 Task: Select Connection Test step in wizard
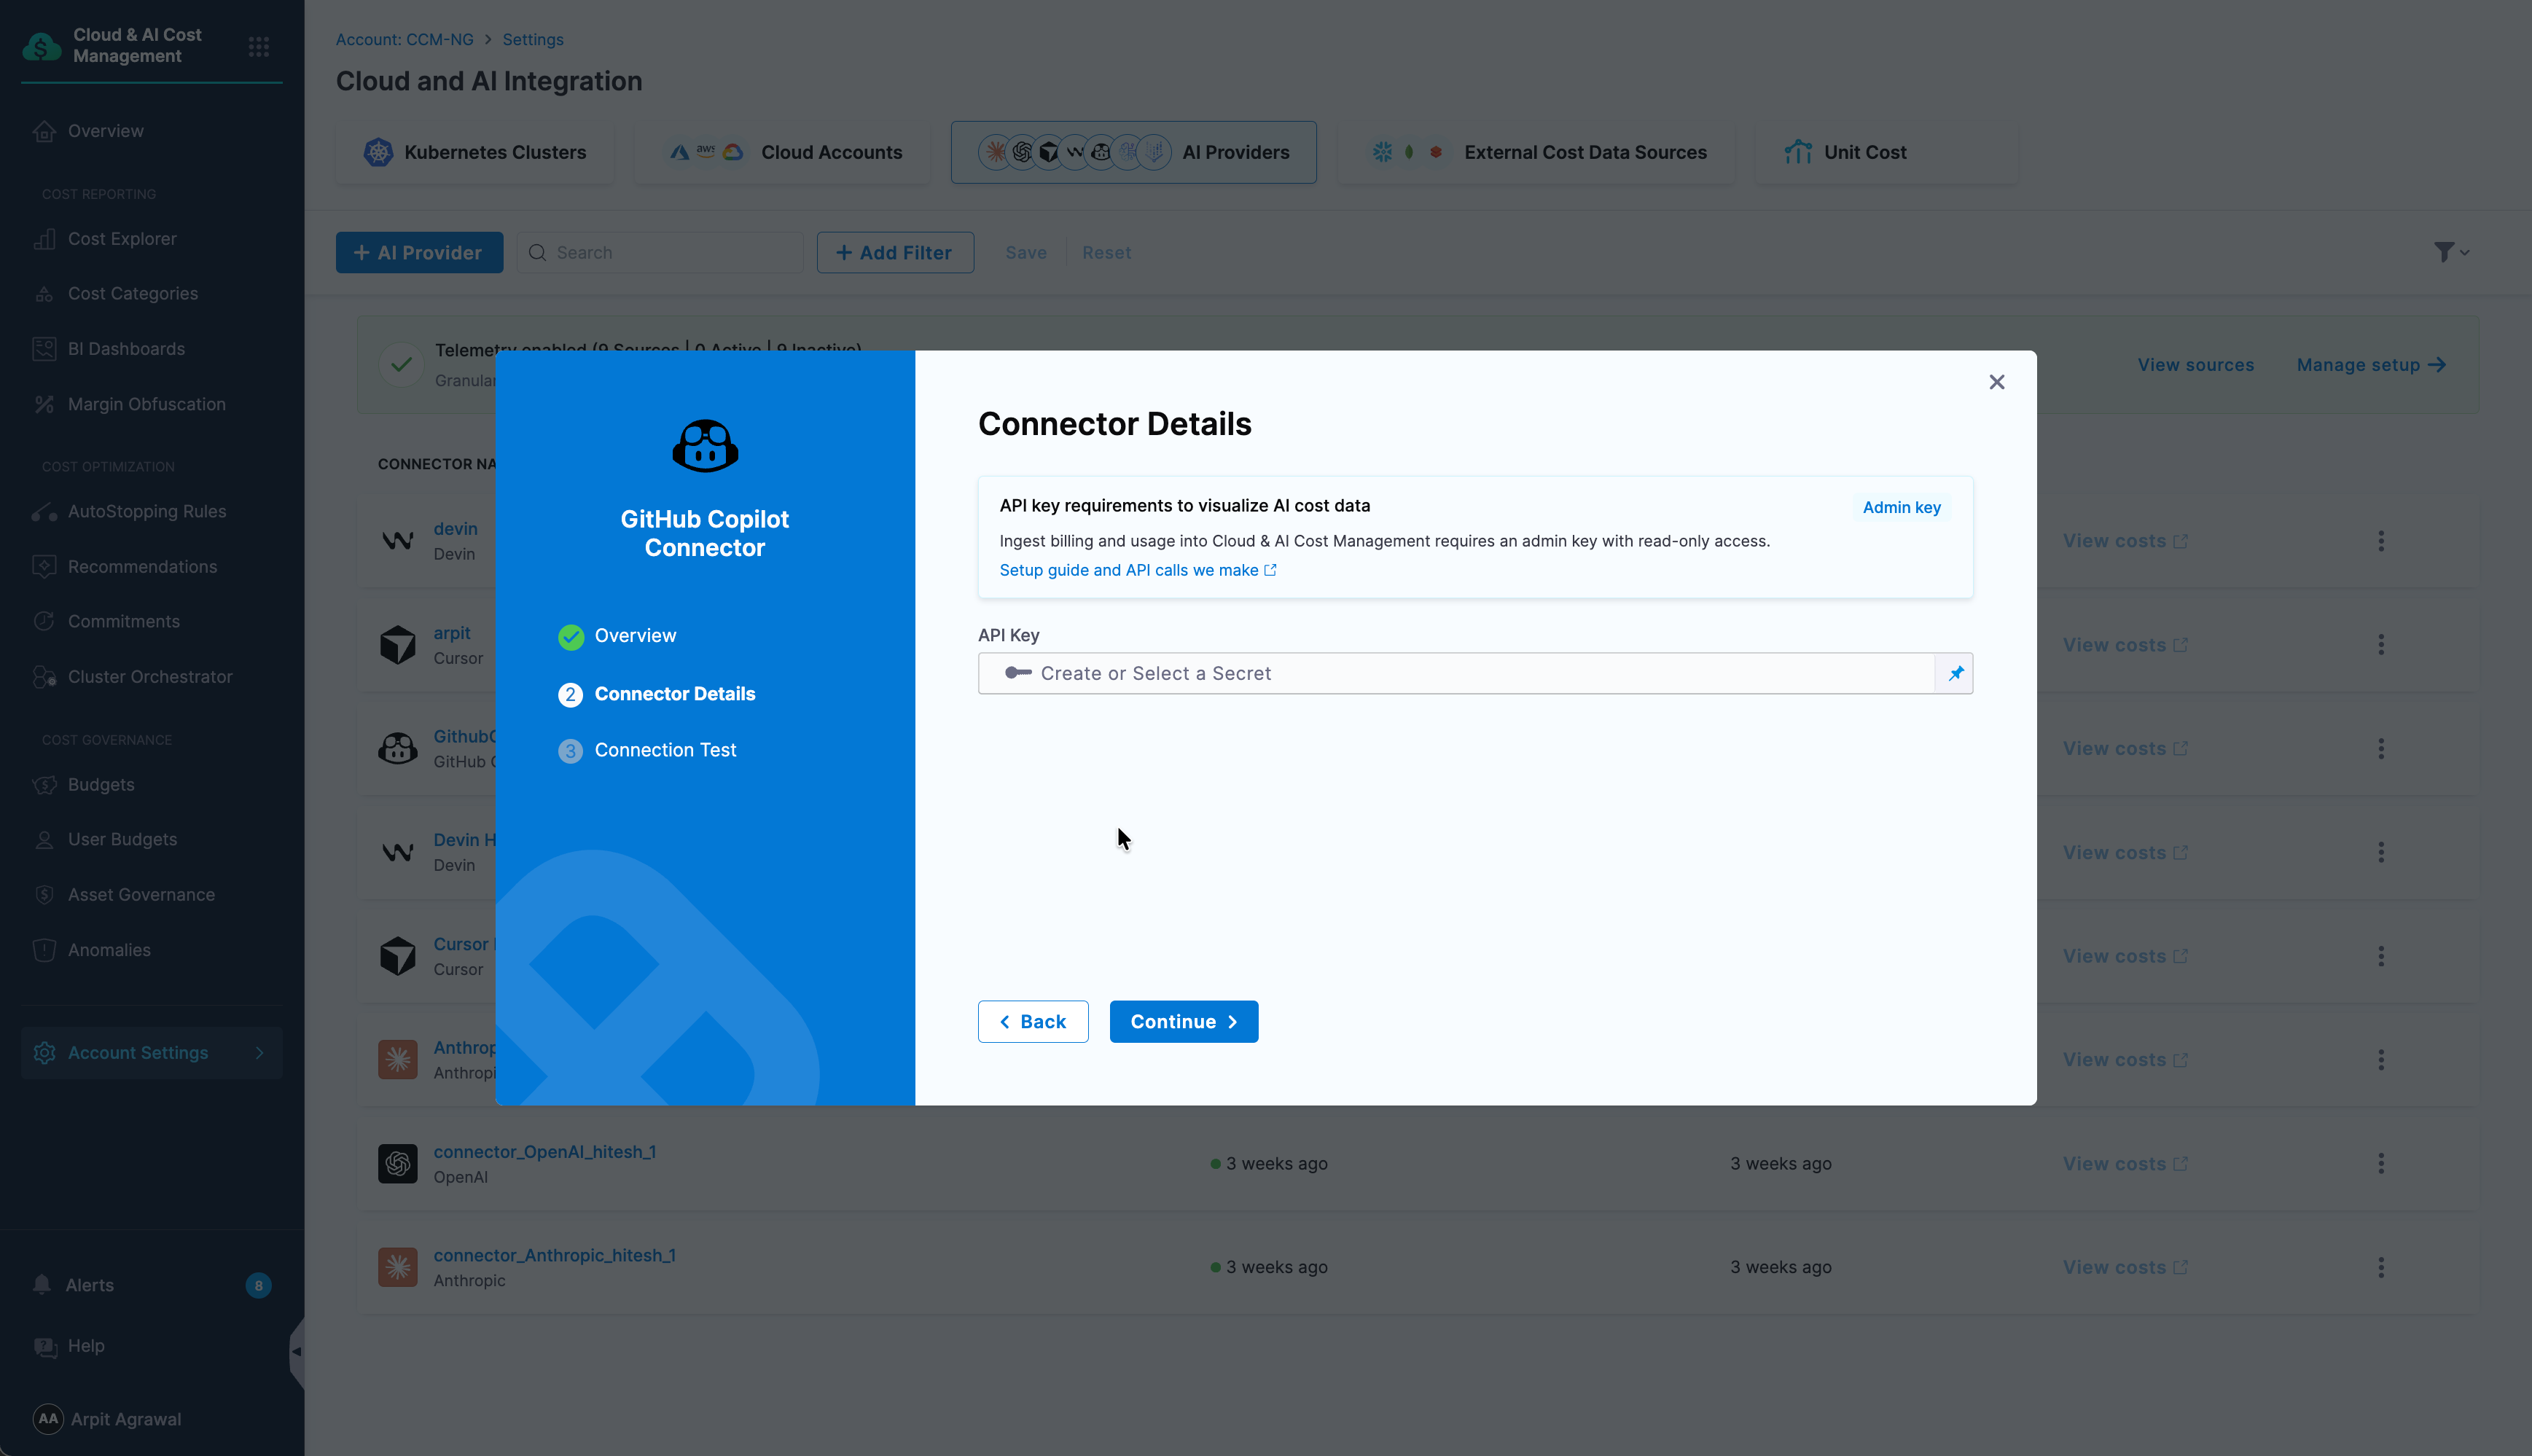(647, 750)
